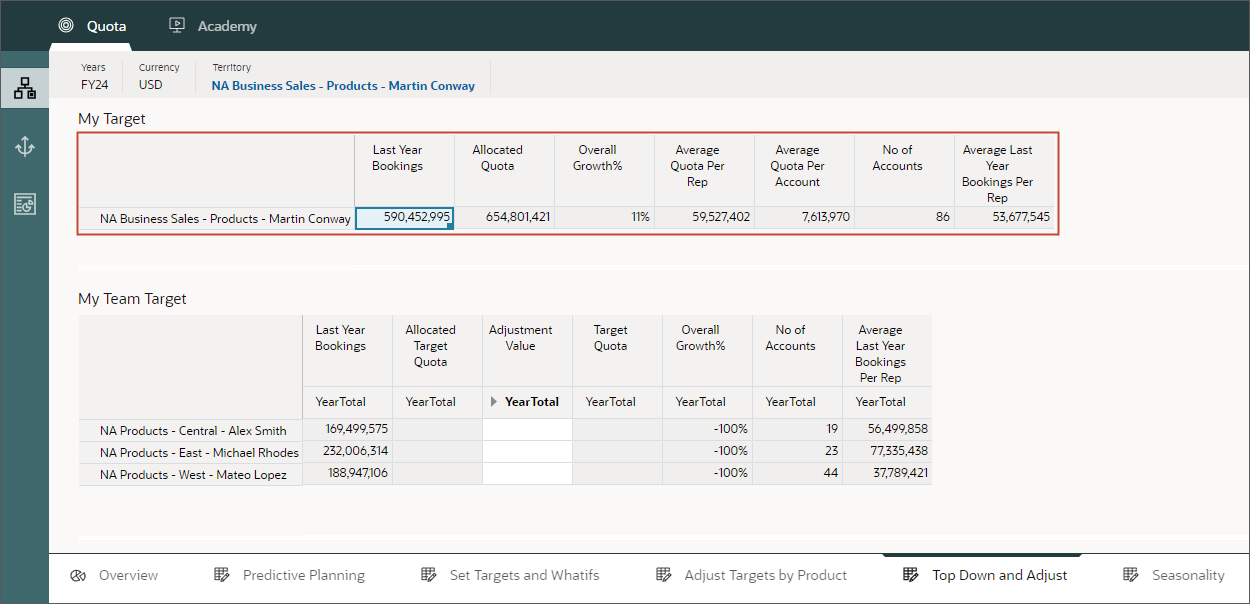The height and width of the screenshot is (604, 1250).
Task: Click the Overview tab icon
Action: [x=78, y=575]
